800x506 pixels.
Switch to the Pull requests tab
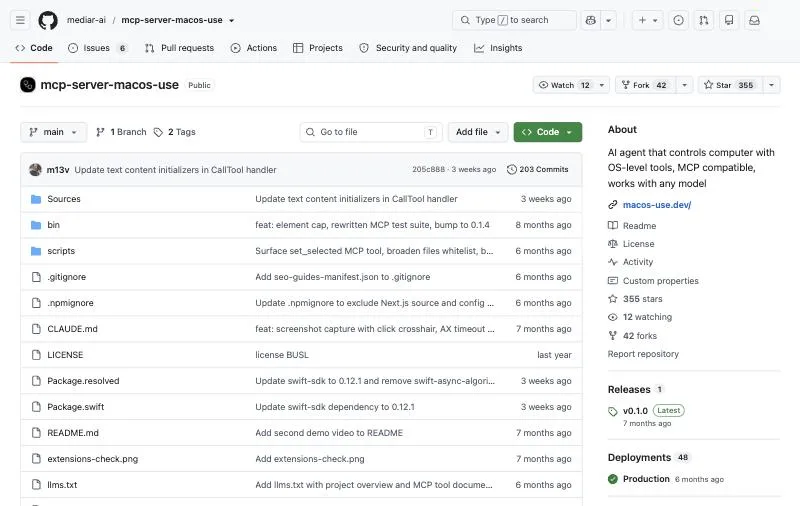coord(180,48)
